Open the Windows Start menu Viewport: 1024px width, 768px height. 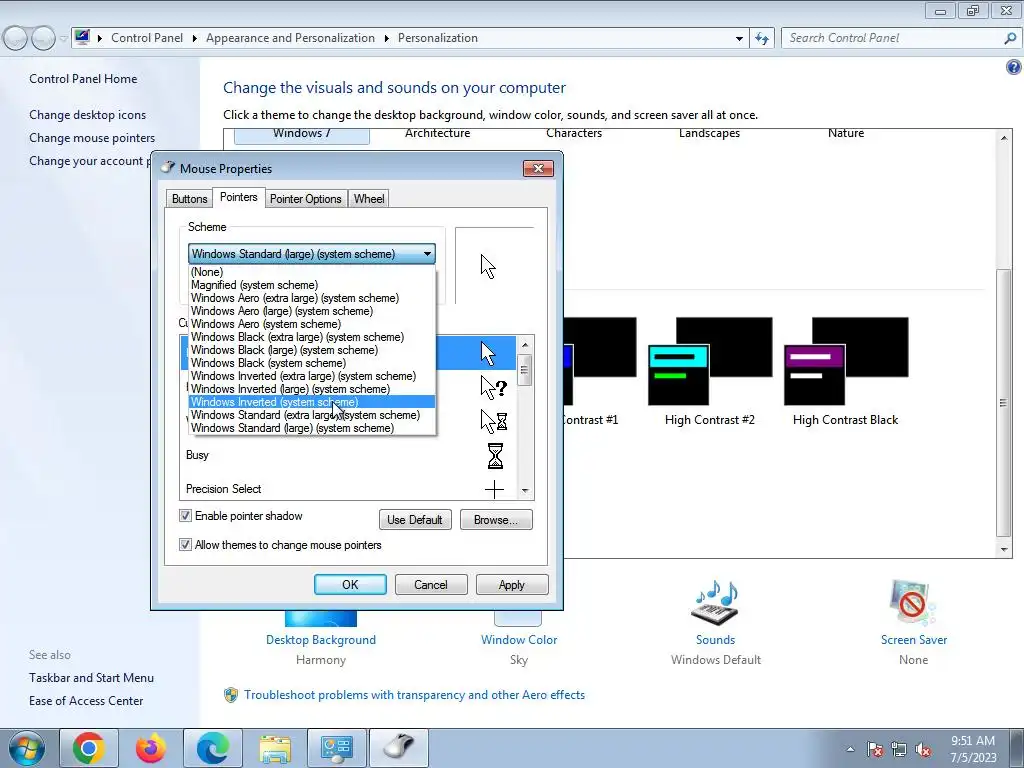pos(26,748)
